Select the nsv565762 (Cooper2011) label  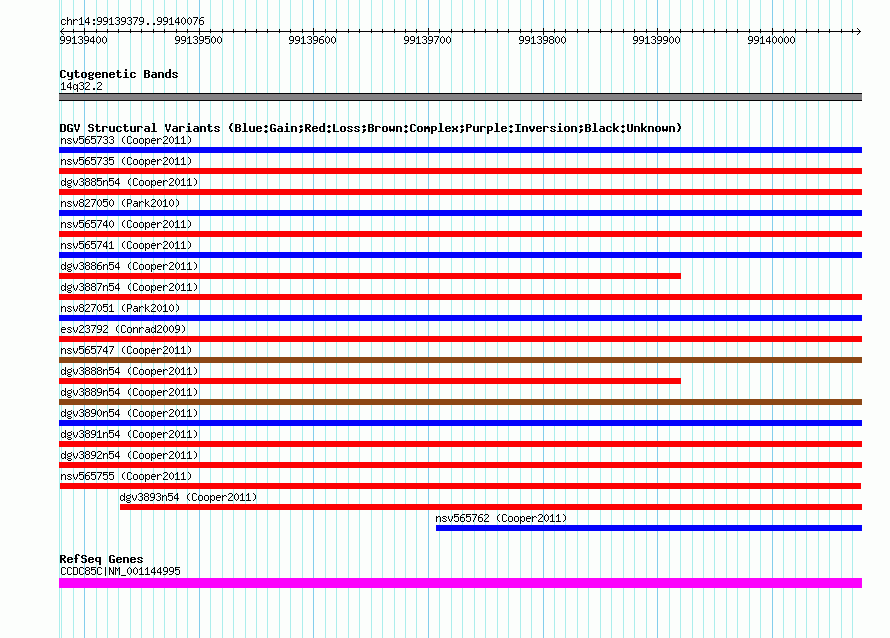(501, 518)
